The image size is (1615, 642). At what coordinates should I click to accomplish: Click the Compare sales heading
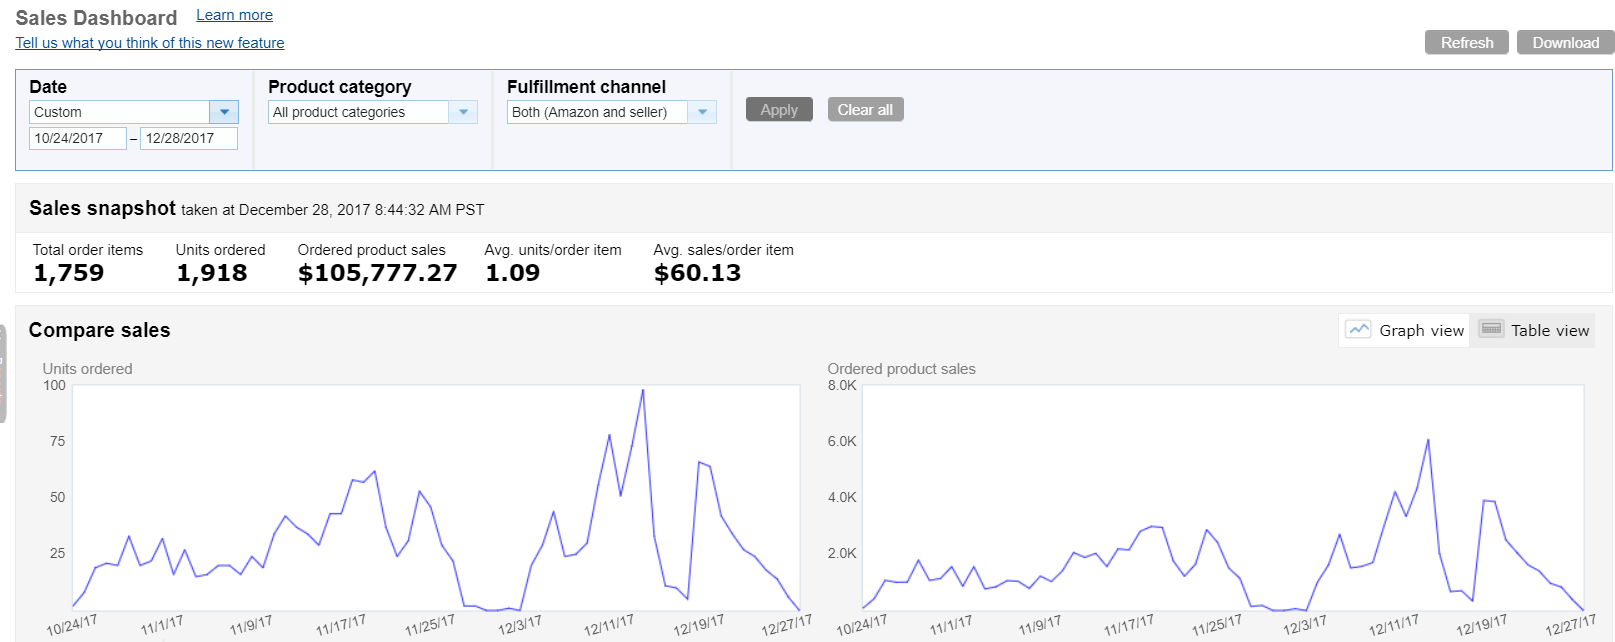[x=99, y=330]
